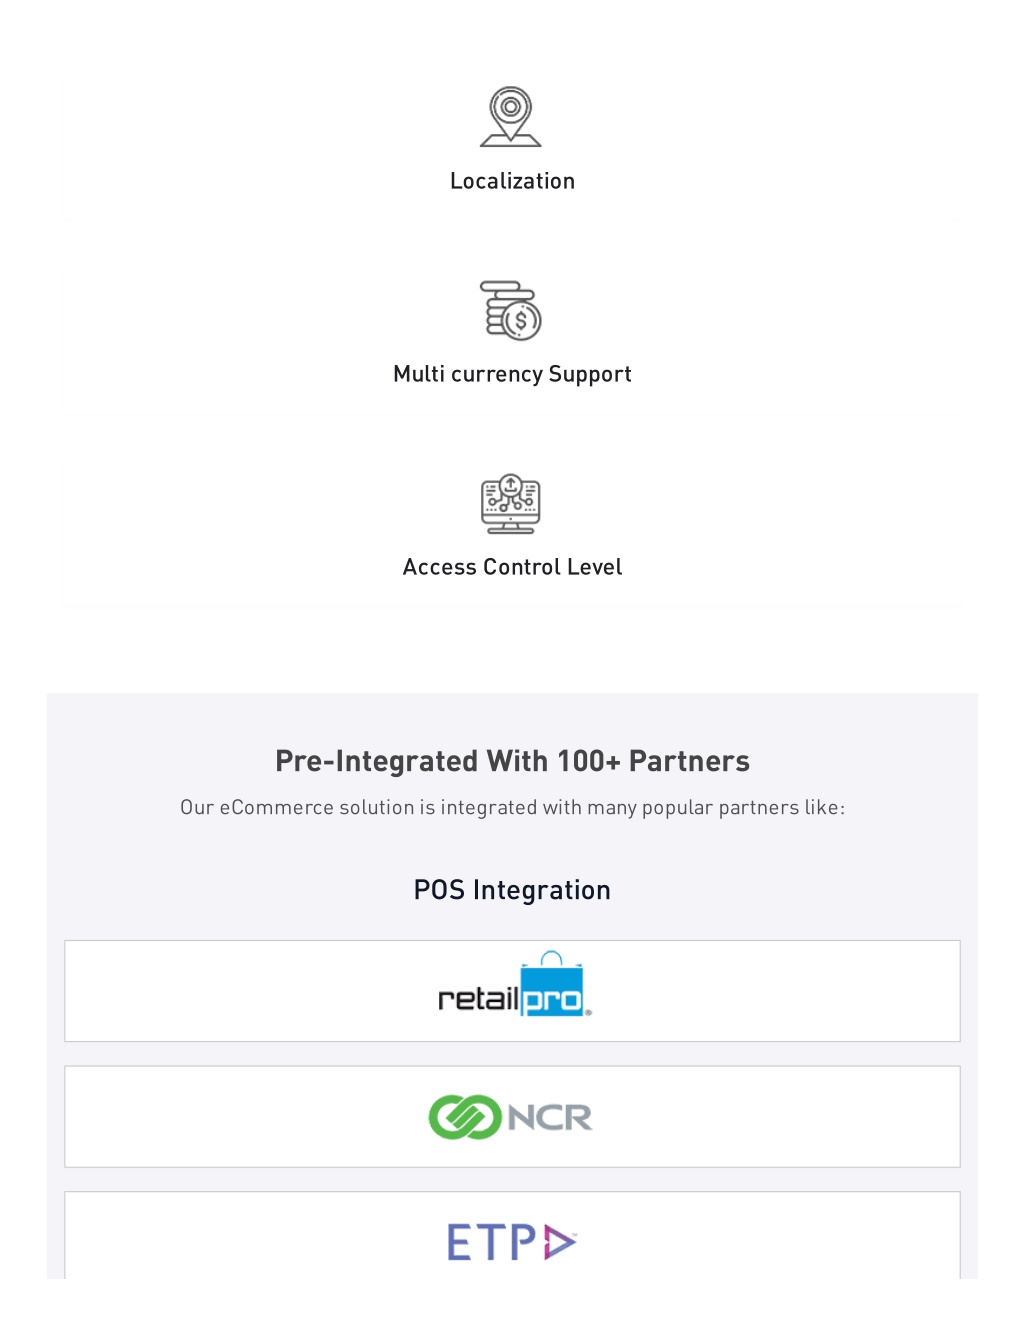Click the Retail Pro partner card

coord(512,991)
